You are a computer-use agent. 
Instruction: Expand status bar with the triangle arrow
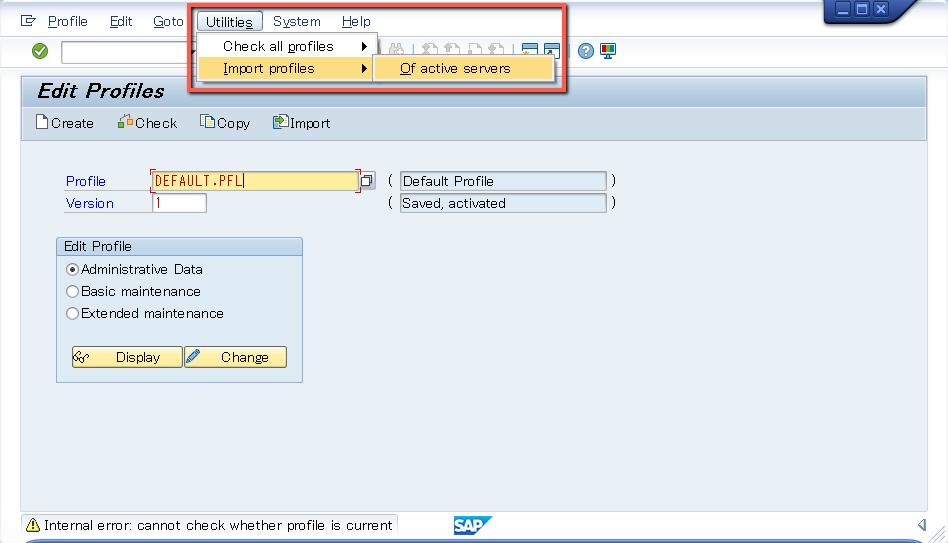(x=921, y=524)
